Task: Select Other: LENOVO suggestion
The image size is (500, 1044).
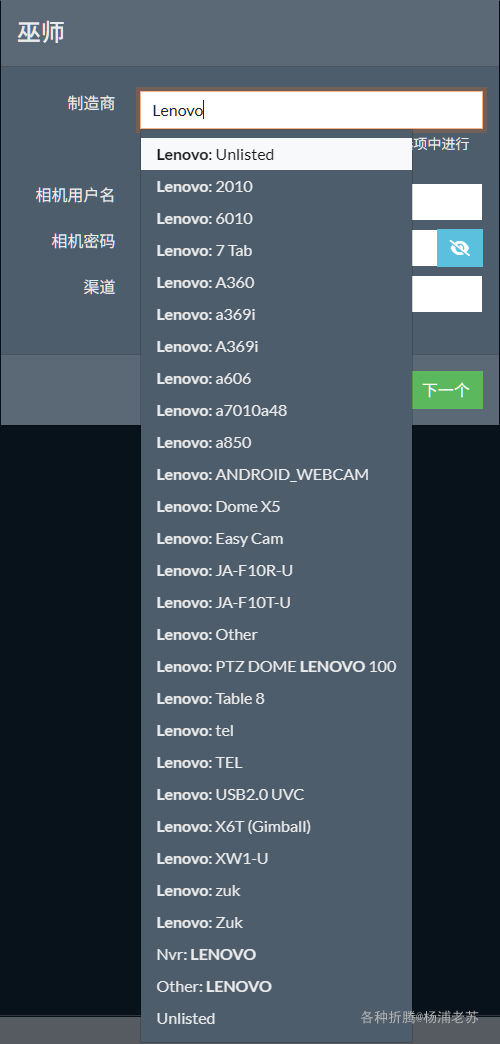Action: [x=276, y=985]
